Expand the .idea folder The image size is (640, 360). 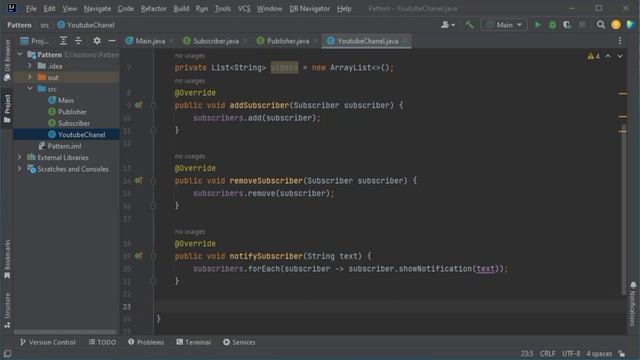30,66
